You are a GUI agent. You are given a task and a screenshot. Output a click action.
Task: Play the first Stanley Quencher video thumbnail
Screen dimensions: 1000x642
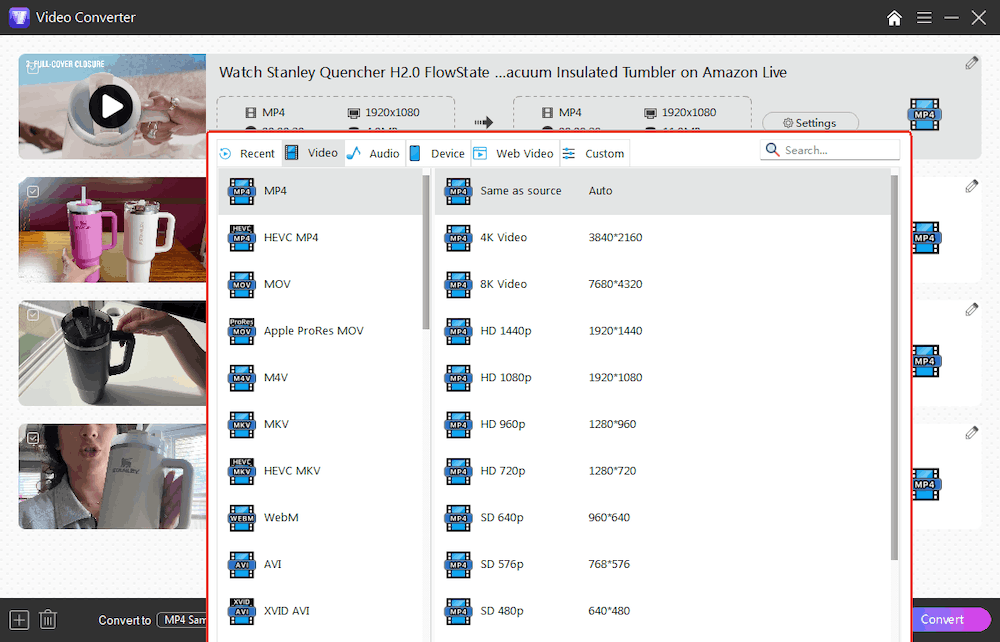tap(111, 106)
